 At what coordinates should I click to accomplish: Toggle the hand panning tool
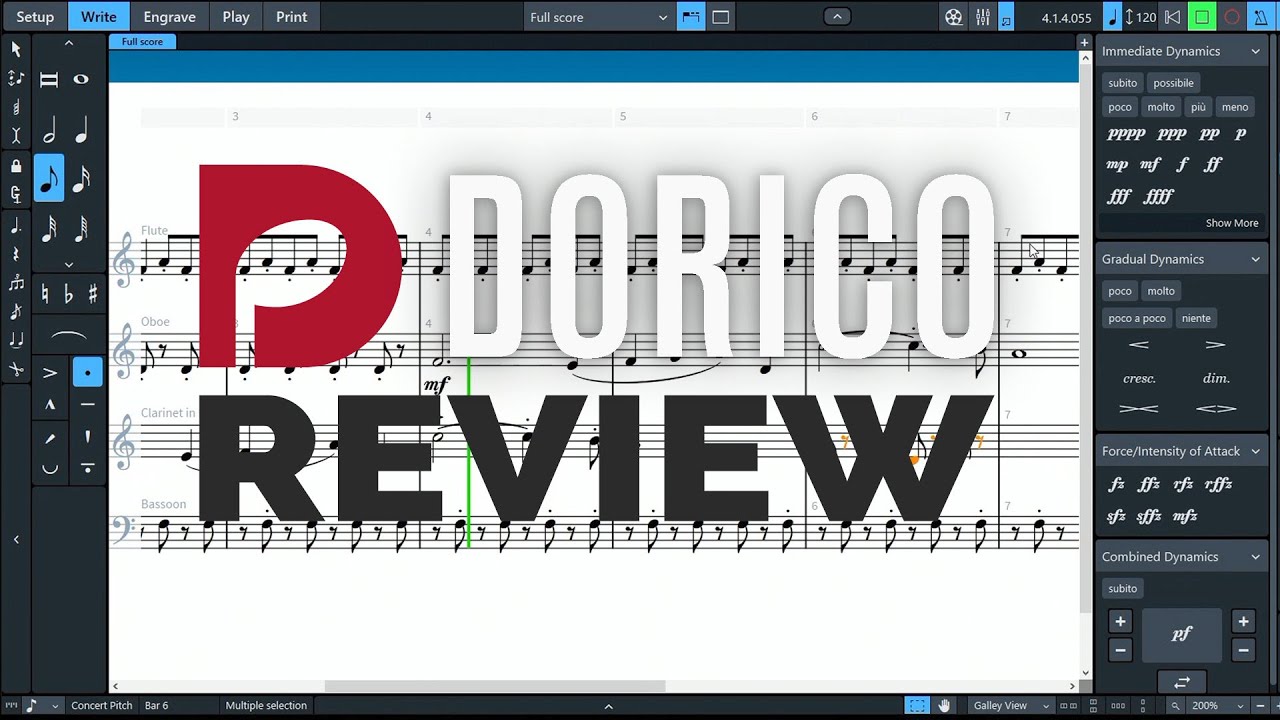pyautogui.click(x=944, y=705)
